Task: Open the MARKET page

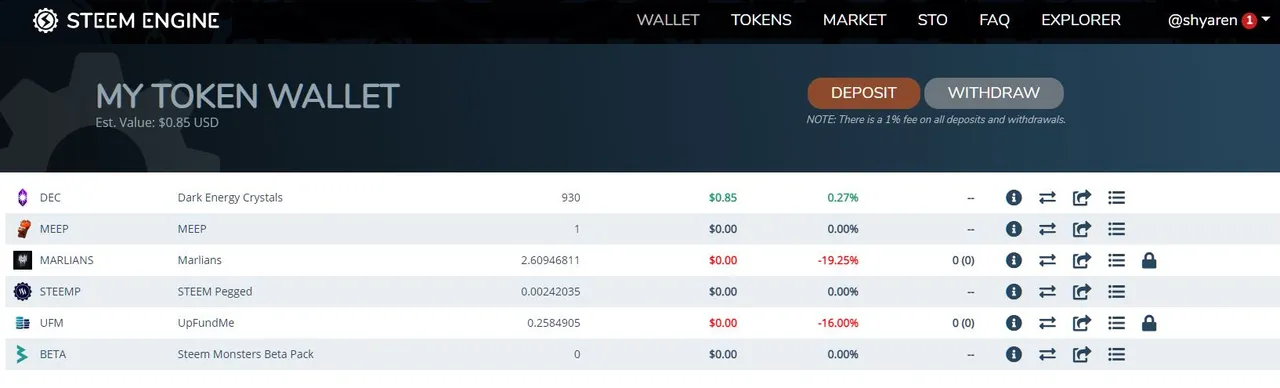Action: click(x=855, y=20)
